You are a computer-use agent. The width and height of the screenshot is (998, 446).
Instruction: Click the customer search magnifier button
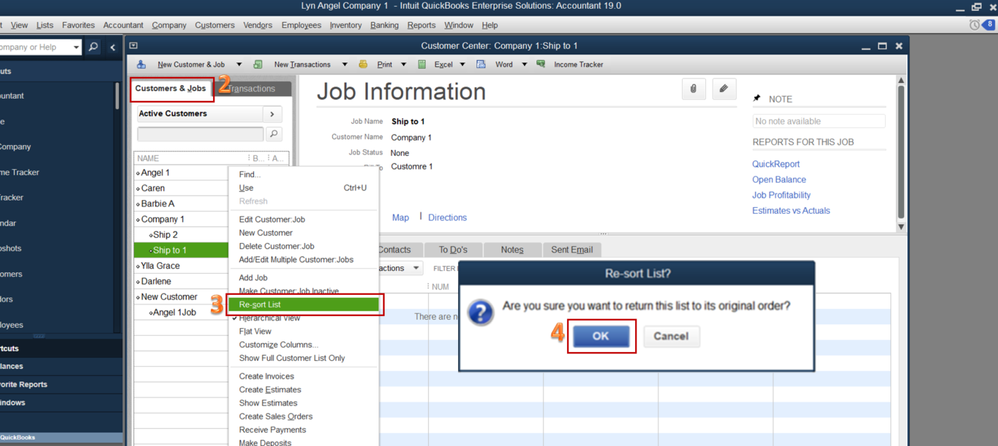[x=274, y=134]
